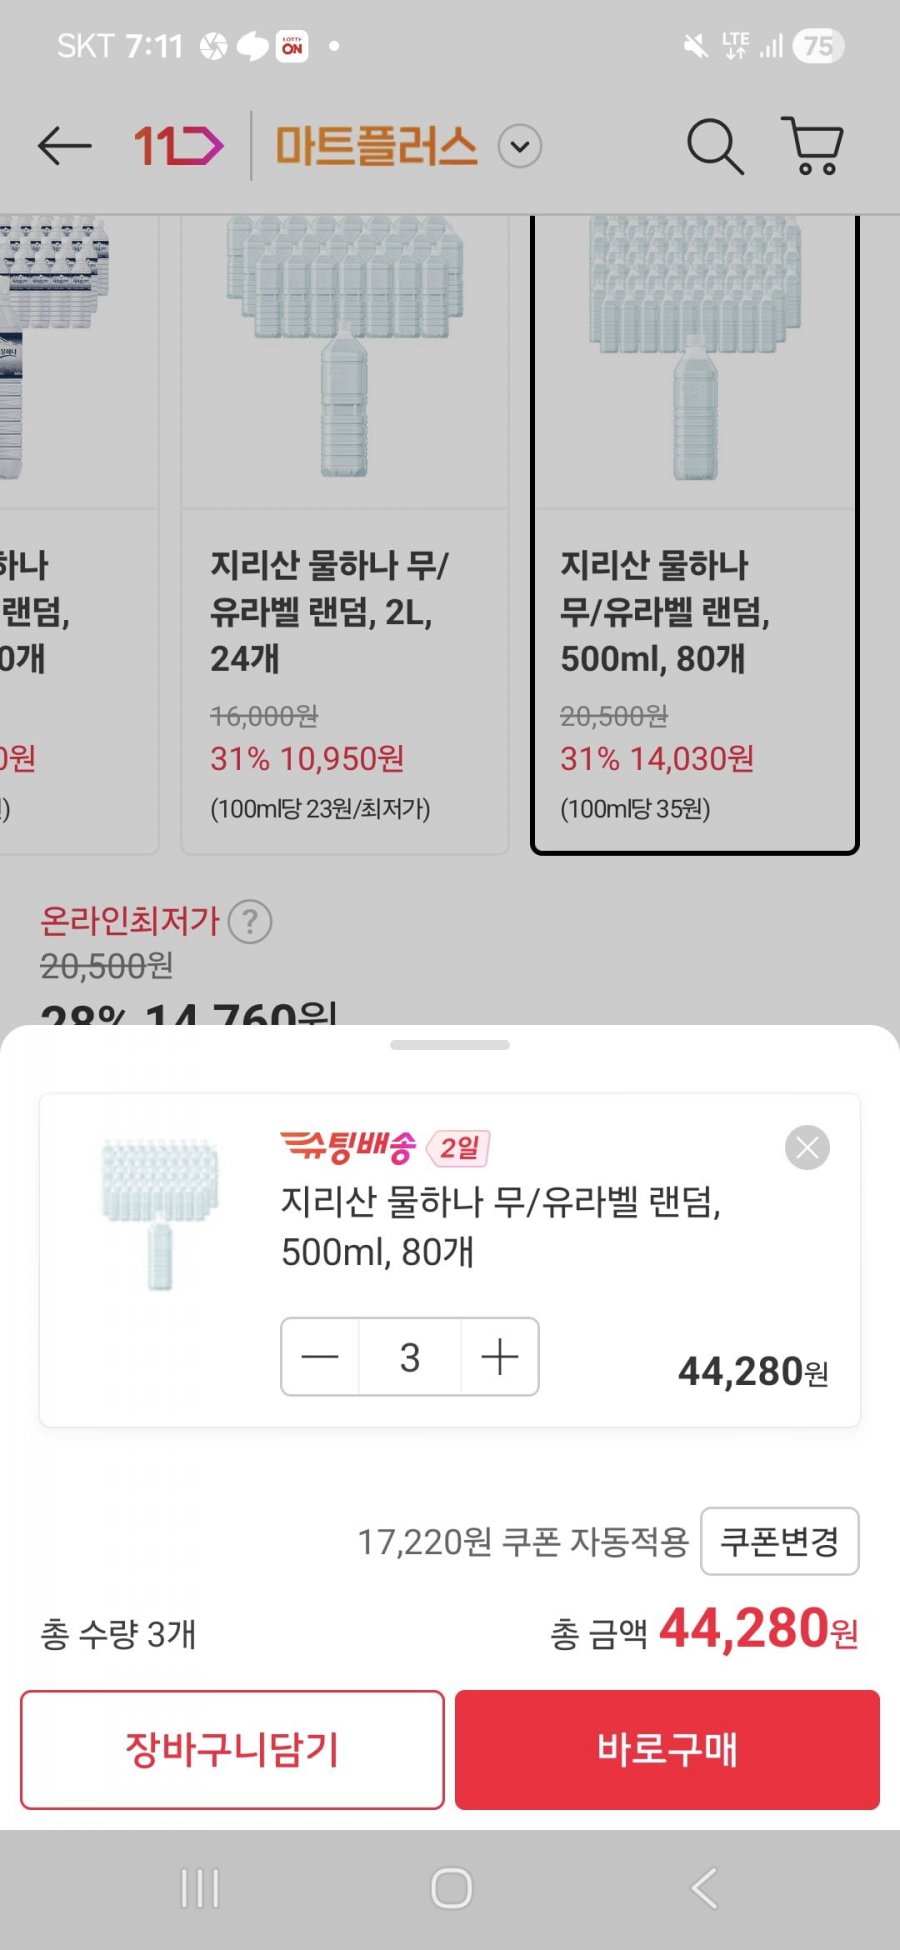Click the 바로구매 button
The height and width of the screenshot is (1950, 900).
(667, 1749)
